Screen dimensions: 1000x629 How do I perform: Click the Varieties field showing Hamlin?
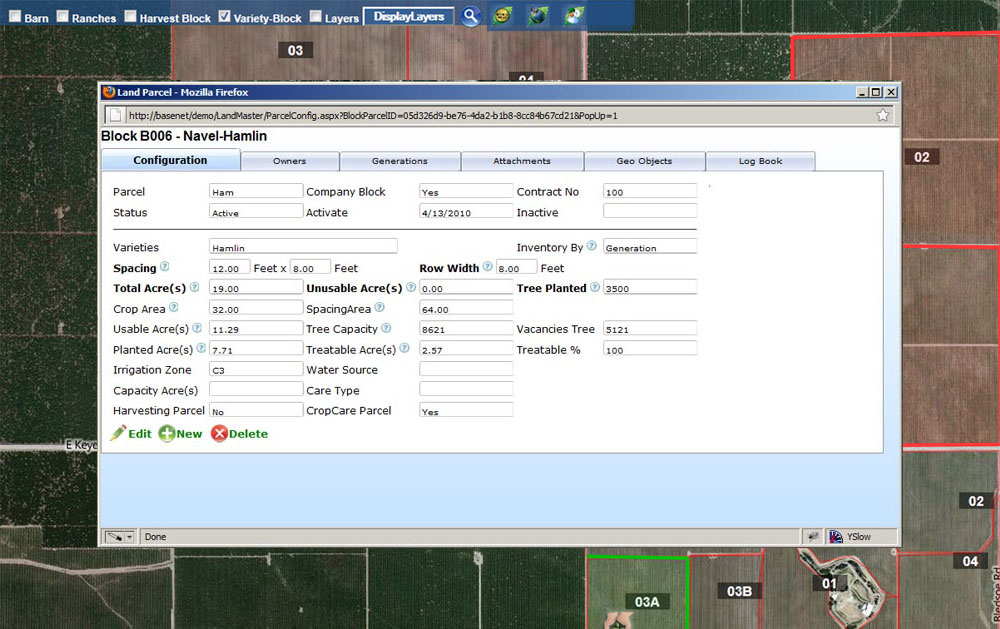pyautogui.click(x=303, y=246)
